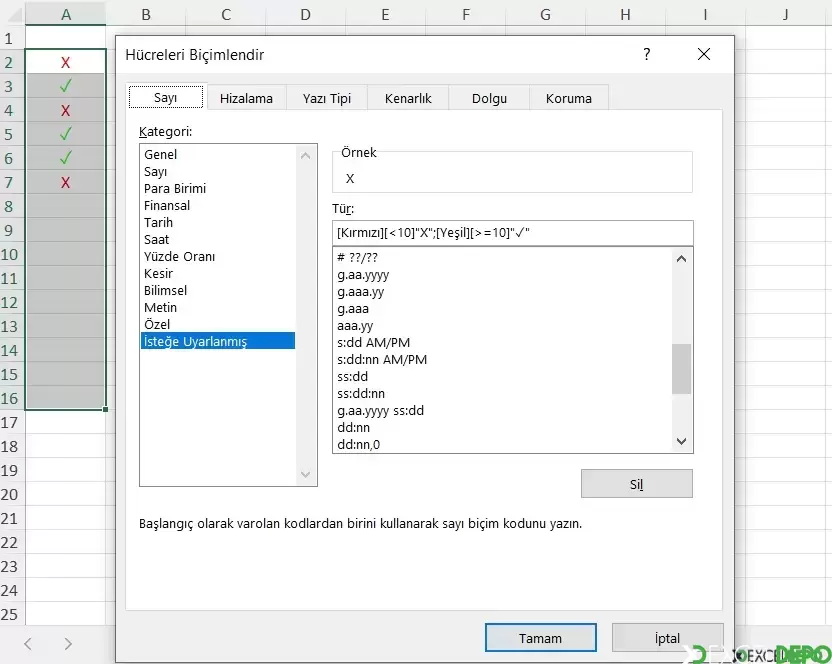The height and width of the screenshot is (664, 832).
Task: Switch to the Dolgu tab
Action: pyautogui.click(x=489, y=98)
